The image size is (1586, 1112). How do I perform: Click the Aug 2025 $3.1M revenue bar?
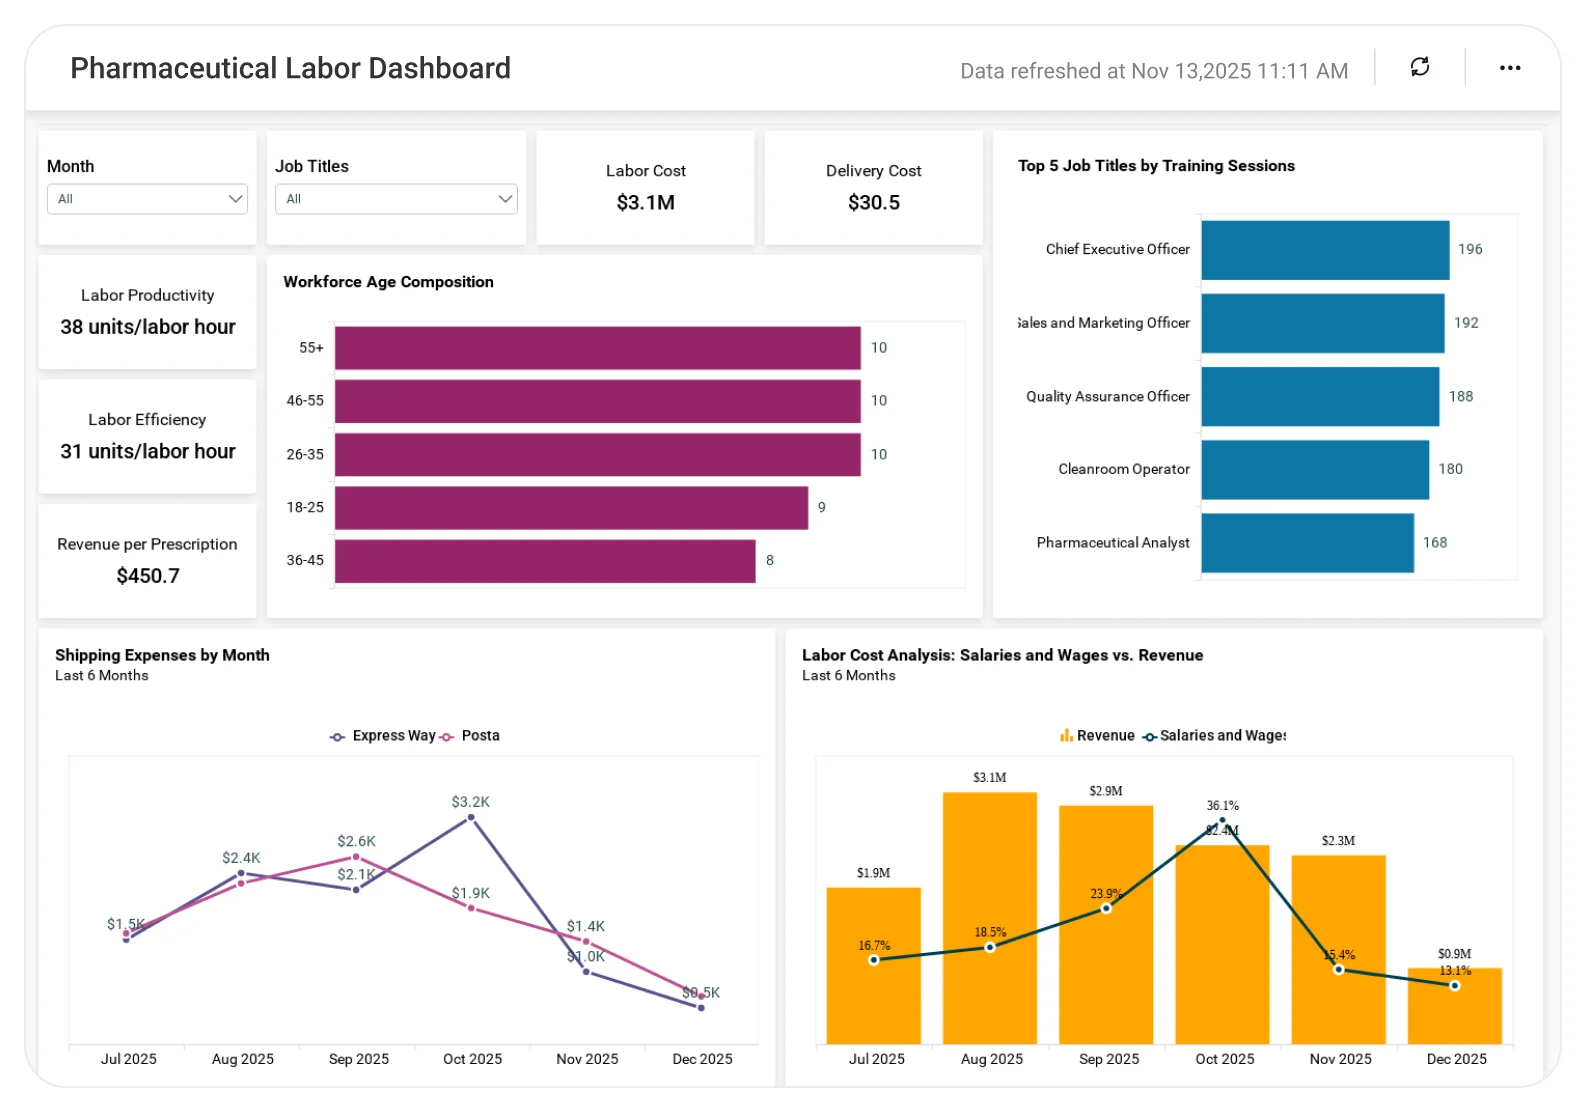pyautogui.click(x=989, y=918)
